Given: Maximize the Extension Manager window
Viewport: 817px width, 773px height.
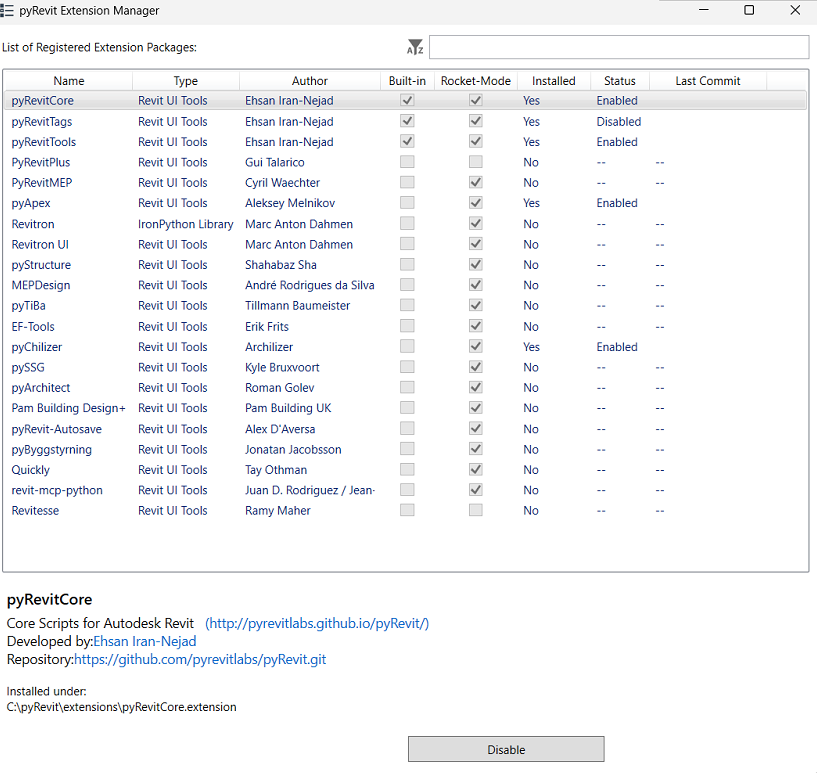Looking at the screenshot, I should (x=749, y=10).
